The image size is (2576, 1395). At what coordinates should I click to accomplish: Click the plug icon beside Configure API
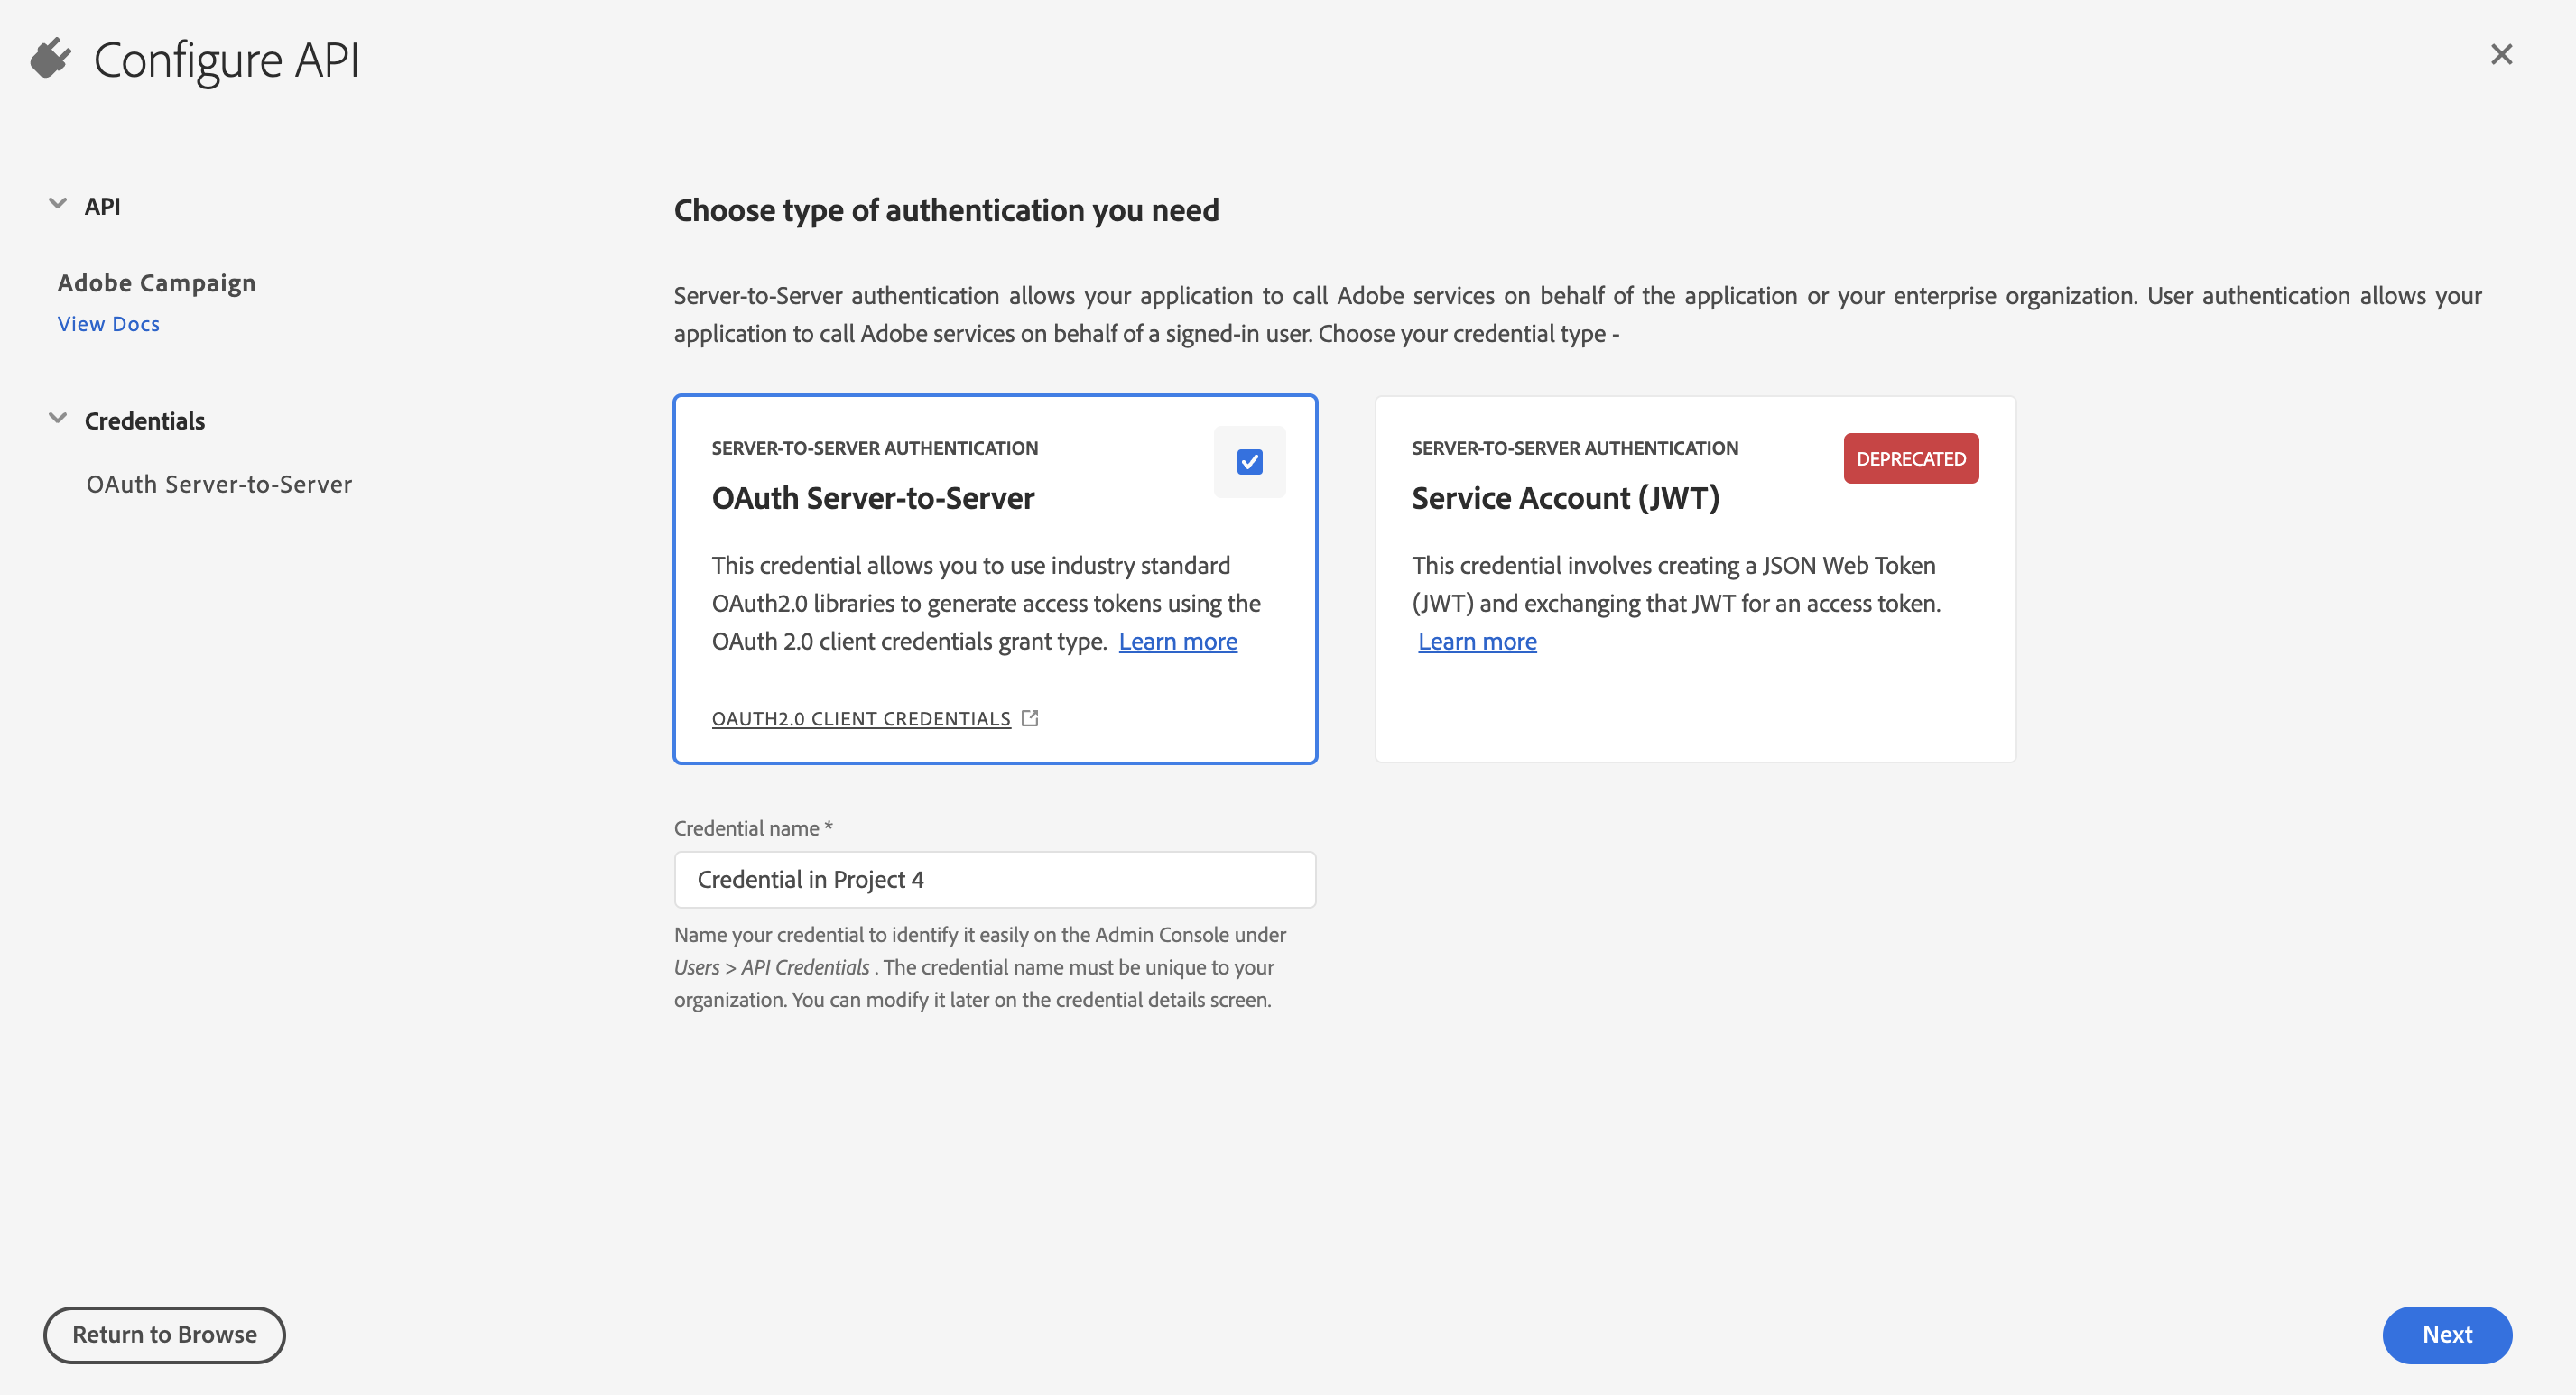50,59
